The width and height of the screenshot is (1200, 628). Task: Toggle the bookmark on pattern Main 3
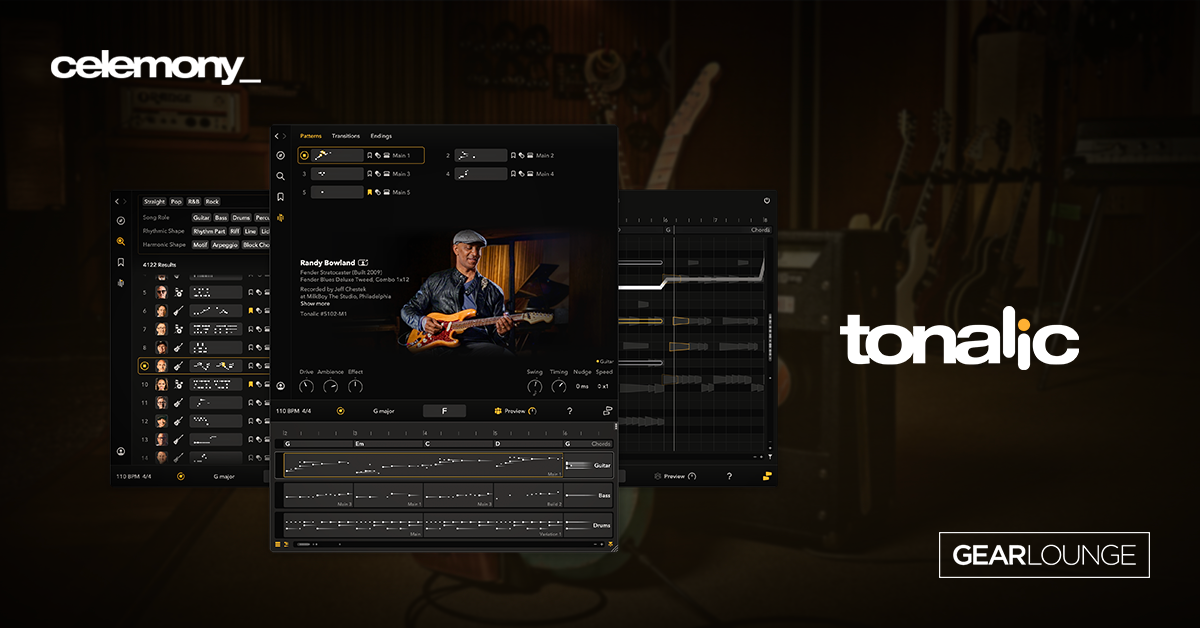point(369,174)
